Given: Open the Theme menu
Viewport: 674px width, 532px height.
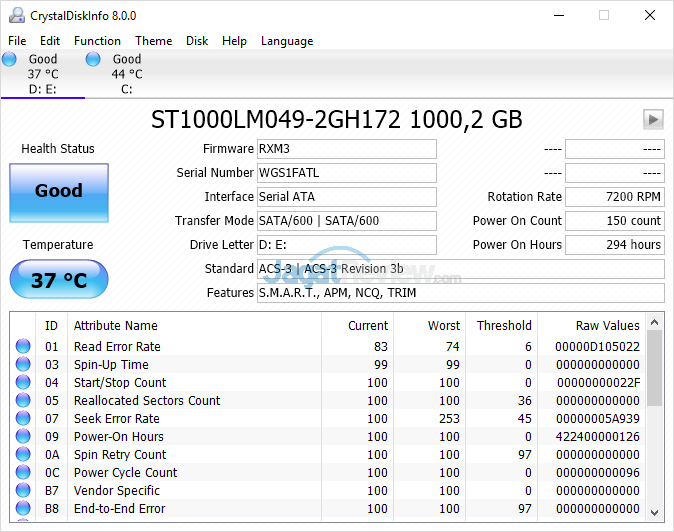Looking at the screenshot, I should [153, 41].
